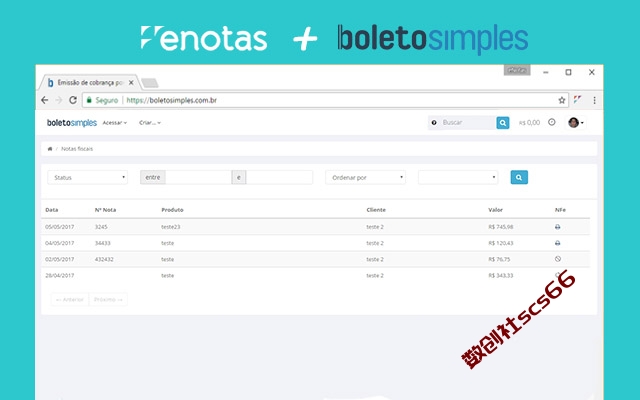The image size is (640, 400).
Task: Open the Criar... menu
Action: (150, 122)
